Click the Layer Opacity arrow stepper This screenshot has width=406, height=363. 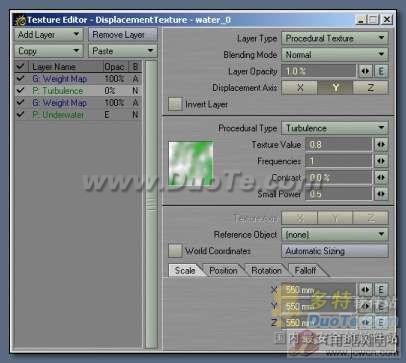click(x=366, y=71)
